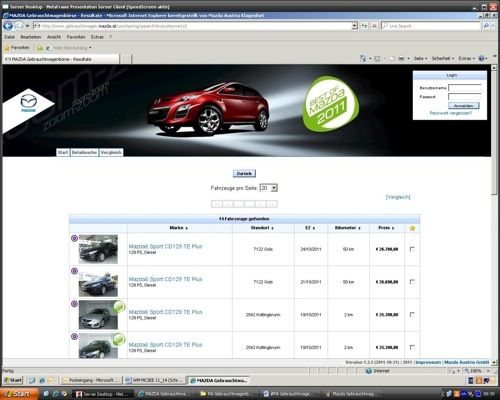This screenshot has width=500, height=400.
Task: Click purple round icon of third vehicle row
Action: pyautogui.click(x=75, y=304)
